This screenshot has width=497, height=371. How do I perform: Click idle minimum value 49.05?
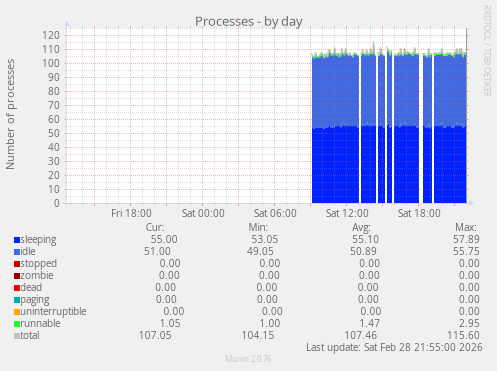pyautogui.click(x=260, y=251)
